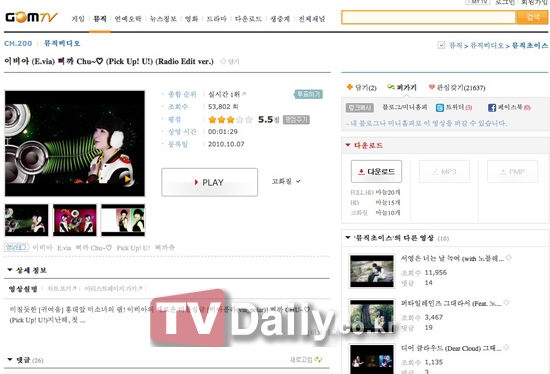Open the 차트보기 link
Screen dimensions: 550x374
62,288
